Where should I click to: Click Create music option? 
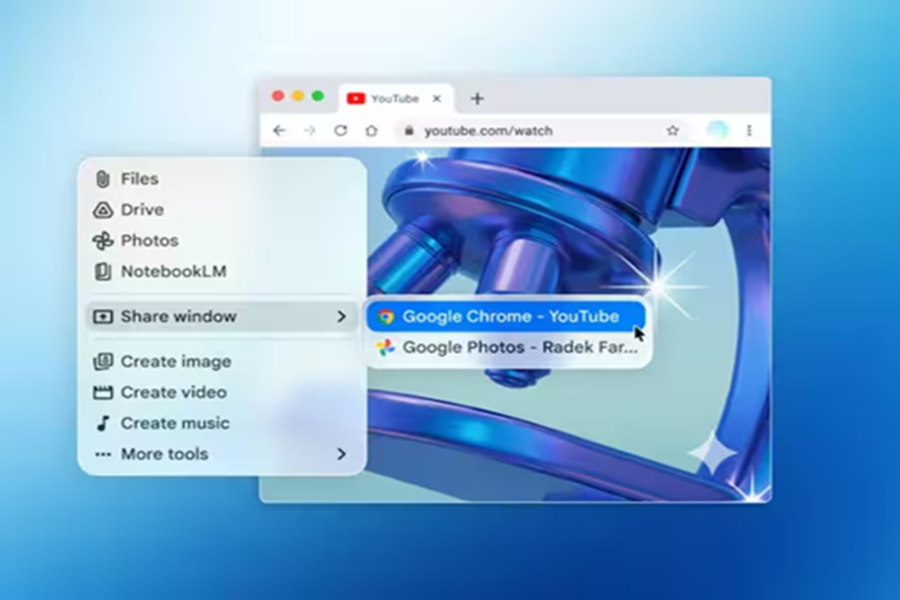175,423
